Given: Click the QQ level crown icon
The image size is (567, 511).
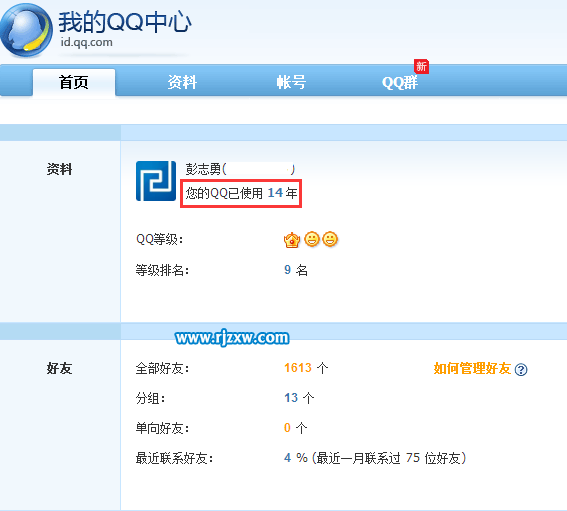Looking at the screenshot, I should pos(292,240).
